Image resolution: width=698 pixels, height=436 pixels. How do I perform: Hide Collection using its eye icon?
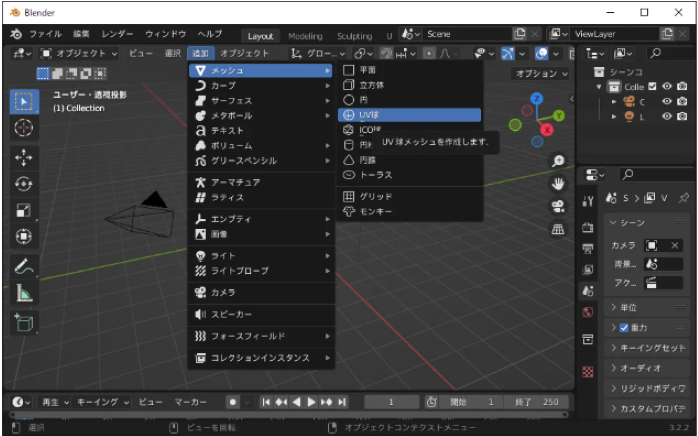(667, 86)
